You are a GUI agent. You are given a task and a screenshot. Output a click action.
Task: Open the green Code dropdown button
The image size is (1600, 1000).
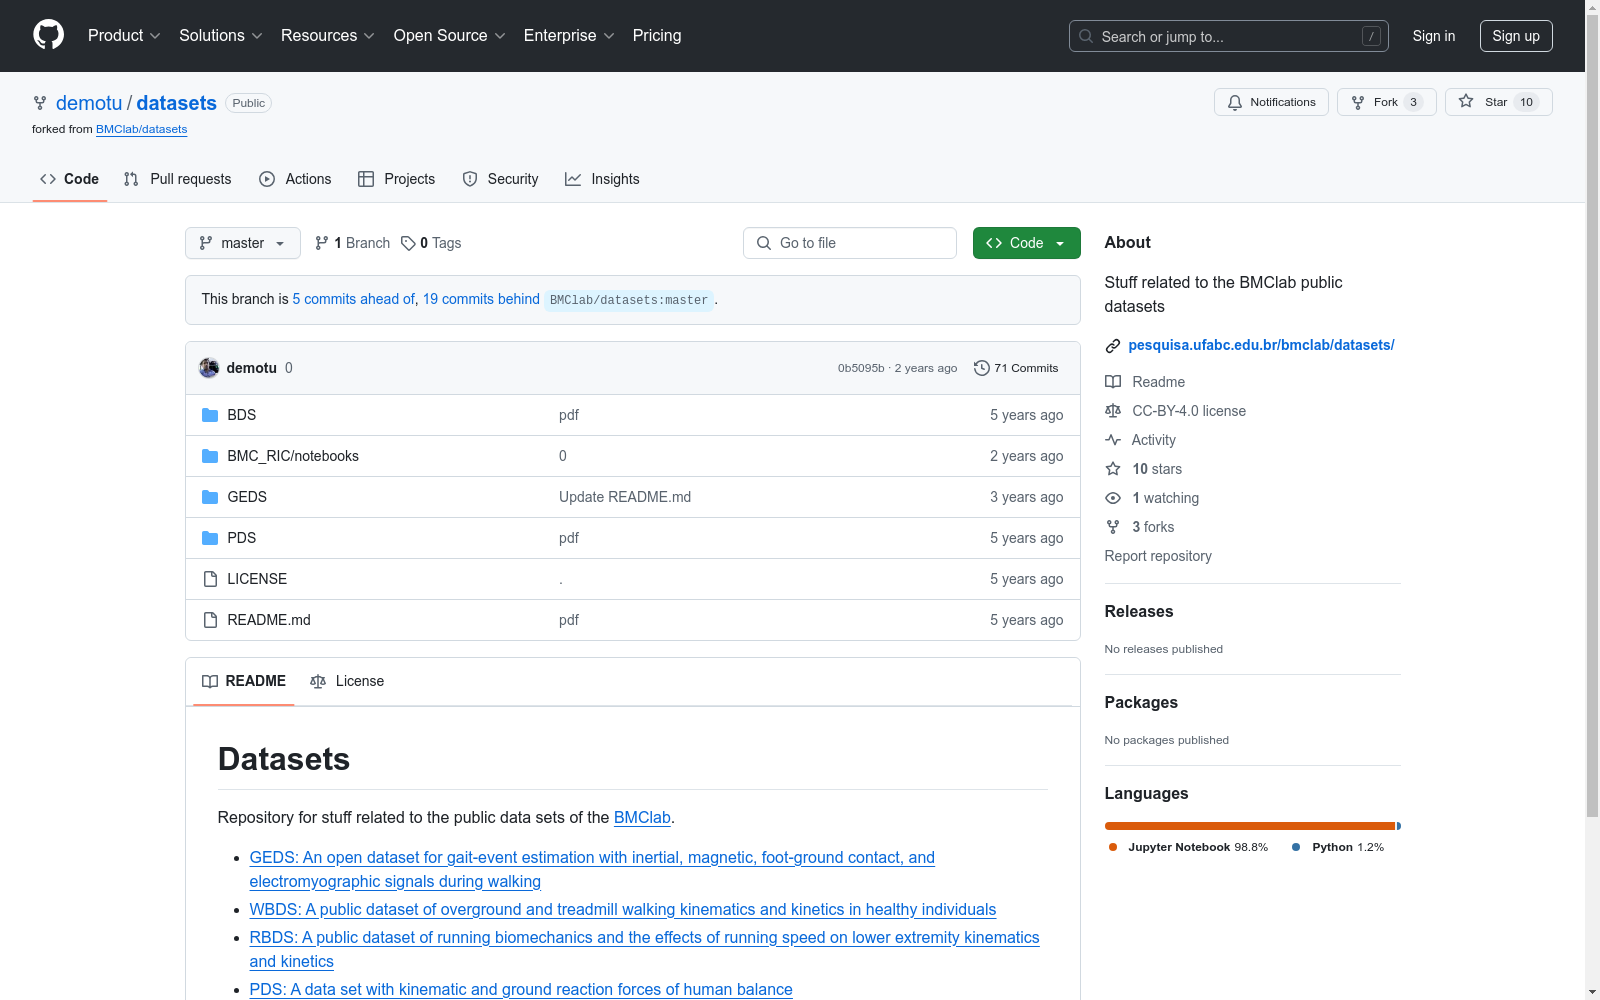(1027, 243)
